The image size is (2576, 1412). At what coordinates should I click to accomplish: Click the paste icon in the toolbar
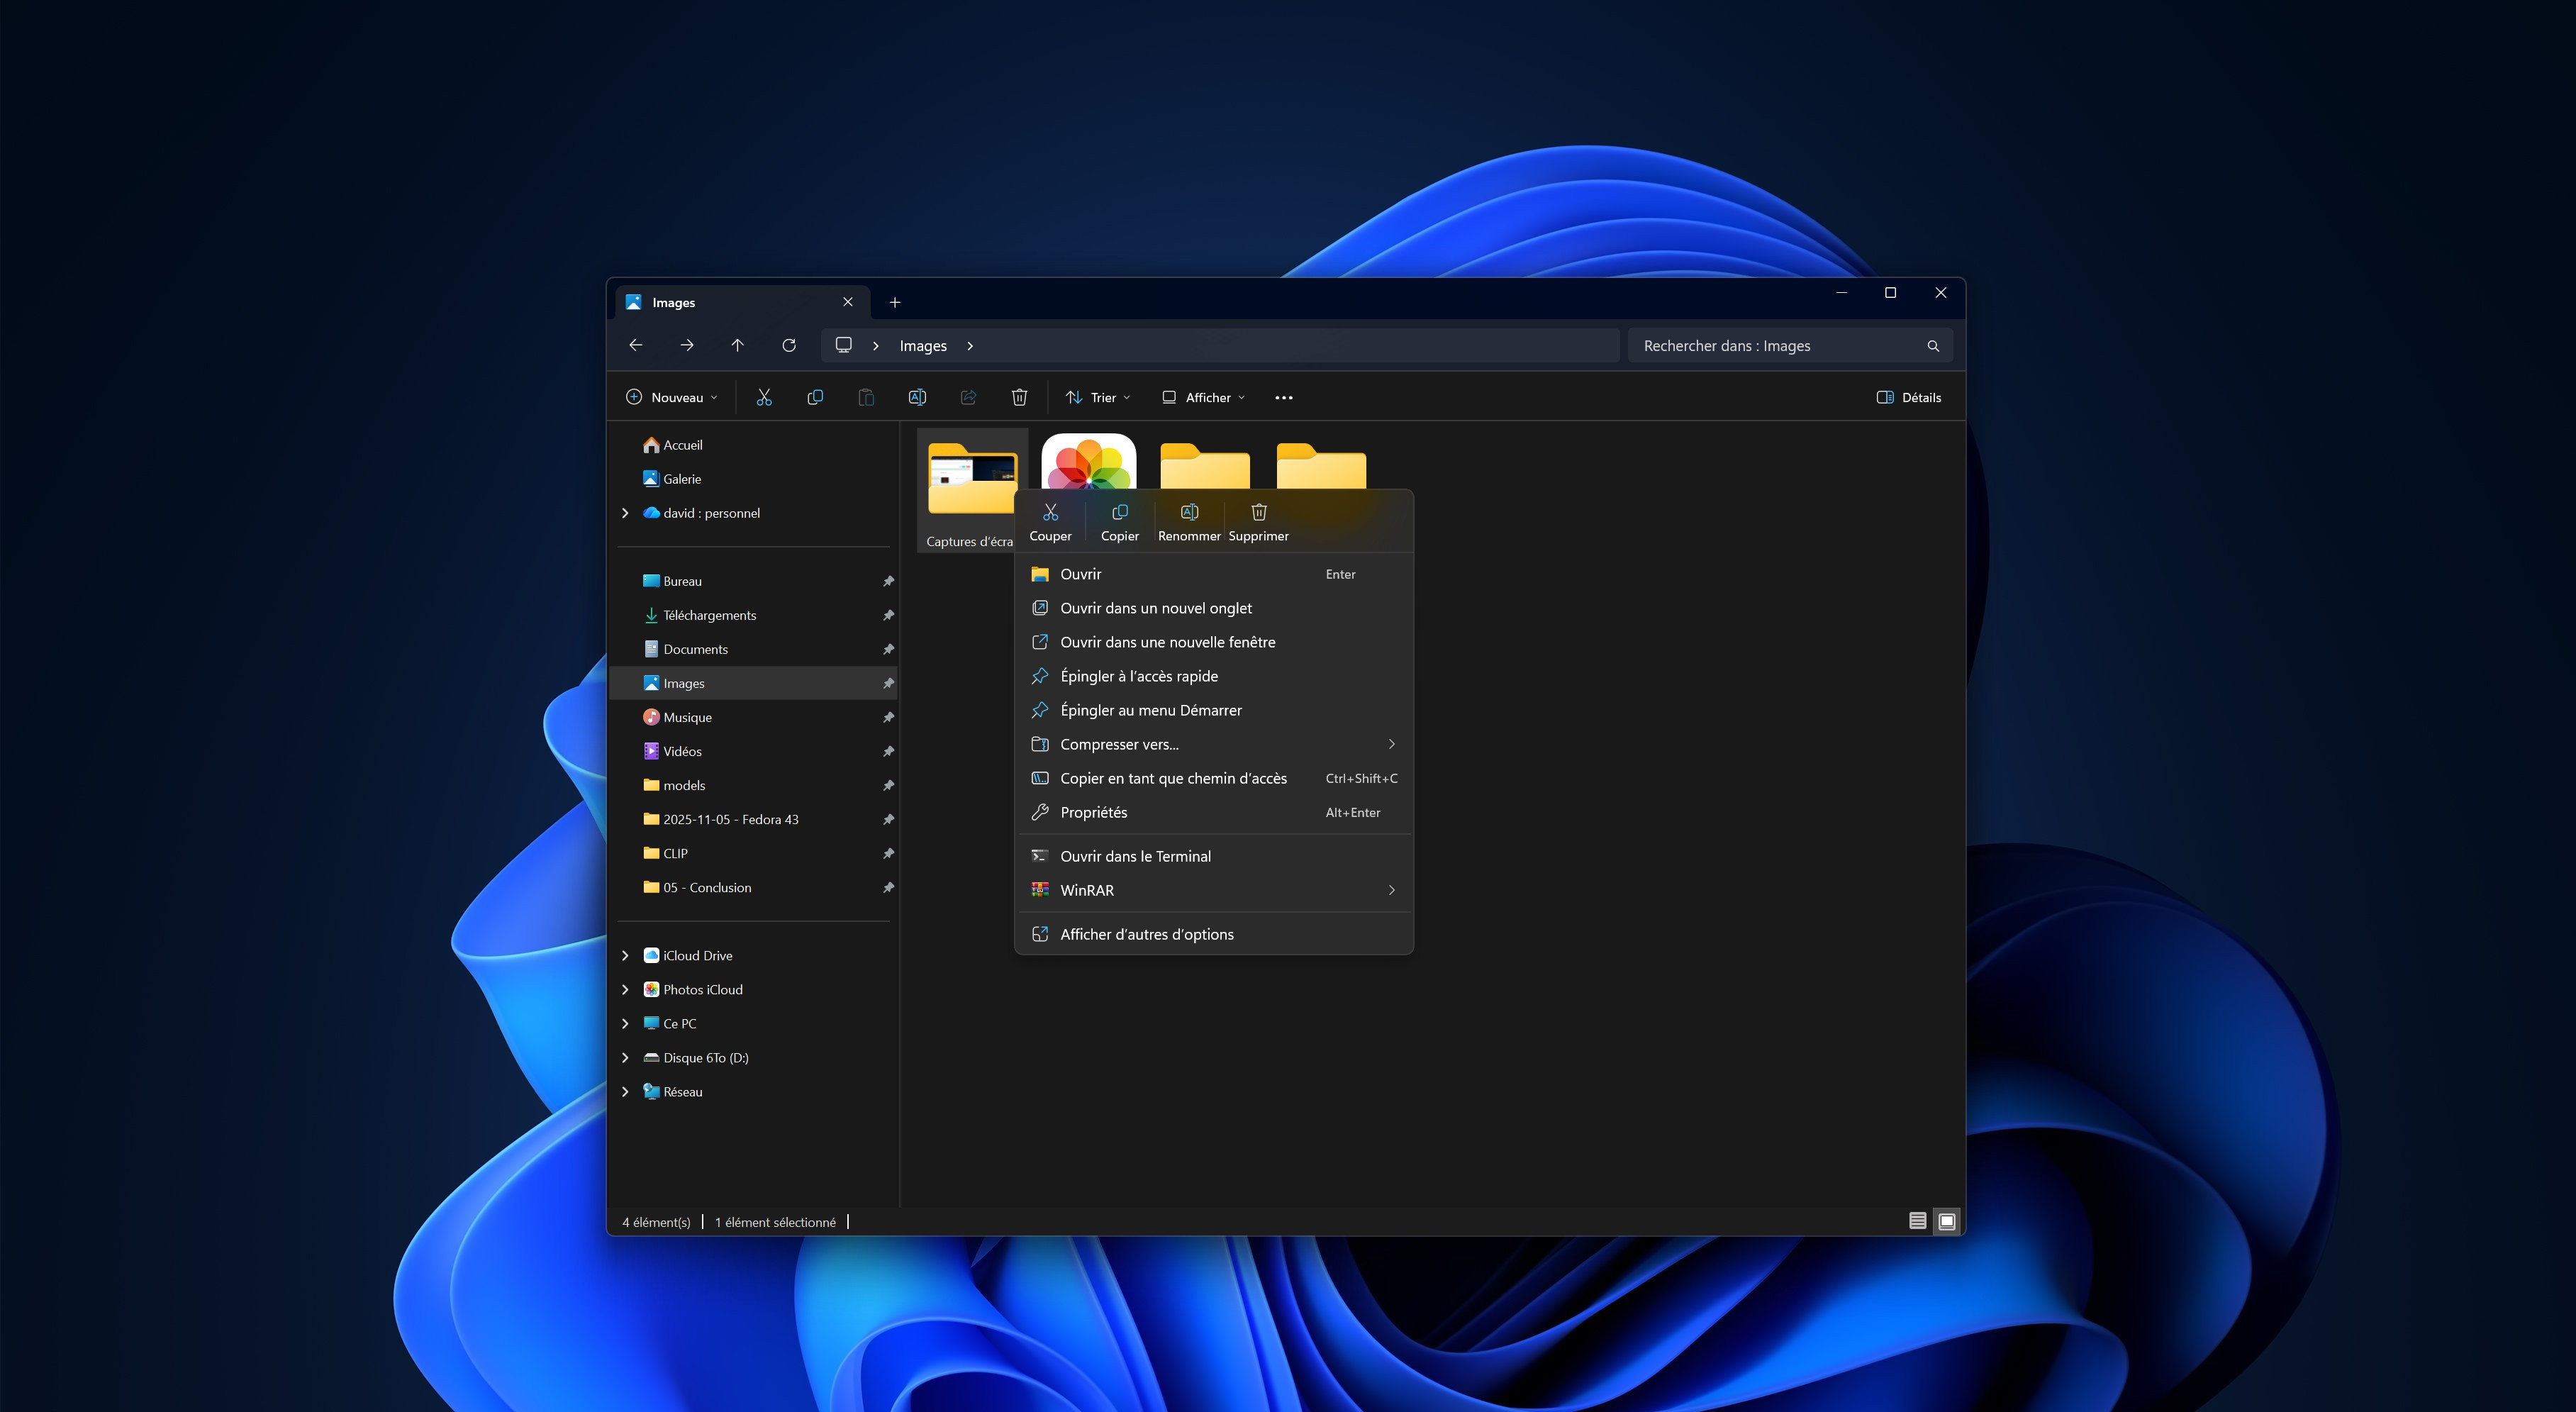[x=866, y=396]
